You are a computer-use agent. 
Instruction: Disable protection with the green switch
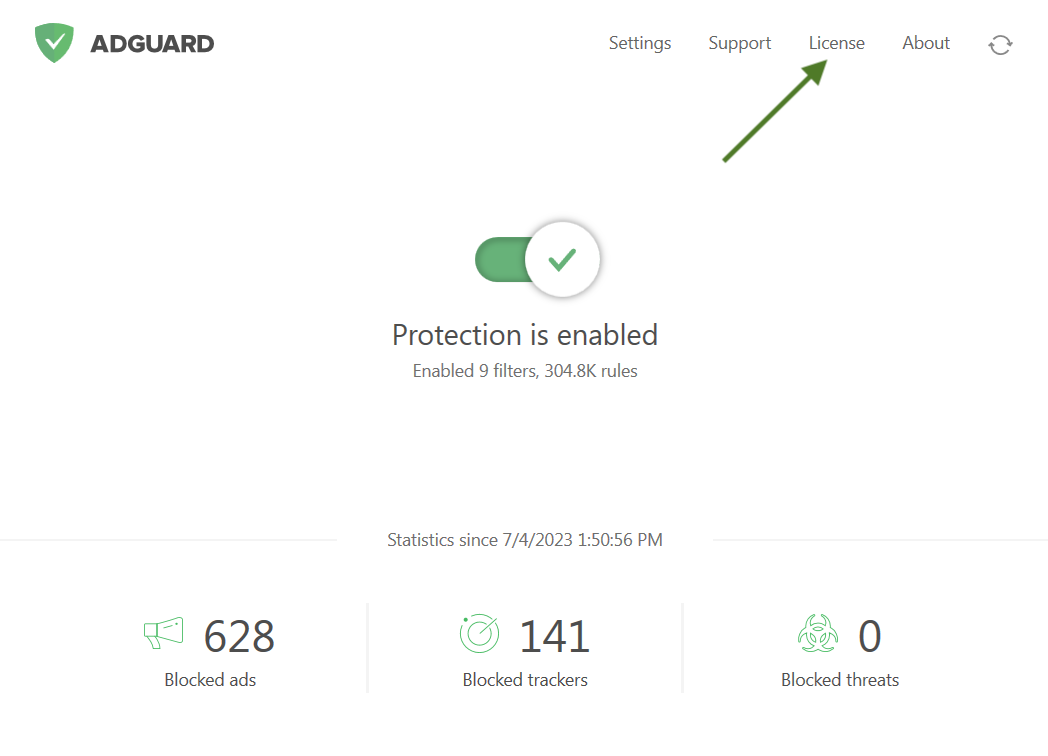537,260
